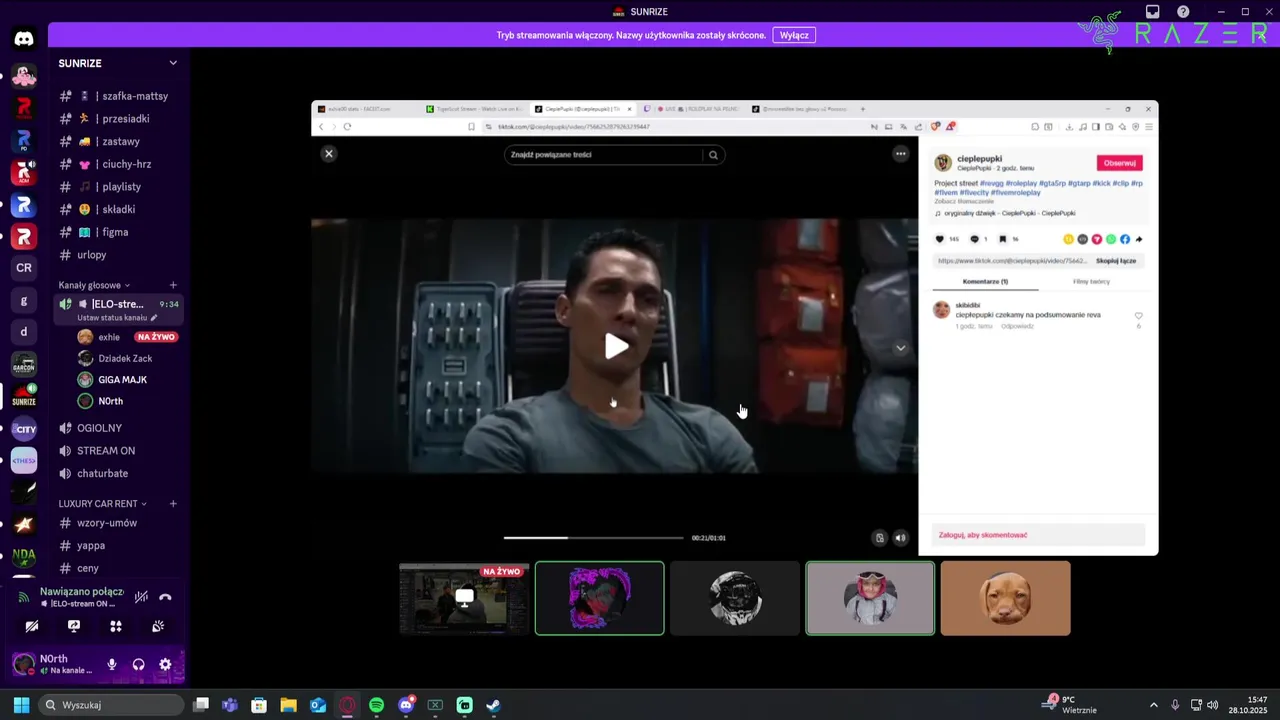Screen dimensions: 1280x720
Task: Open the szafka-mattsy channel
Action: pyautogui.click(x=119, y=96)
